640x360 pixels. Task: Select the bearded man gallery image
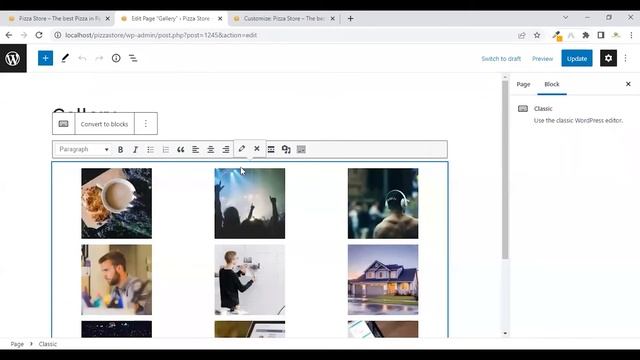[x=116, y=280]
